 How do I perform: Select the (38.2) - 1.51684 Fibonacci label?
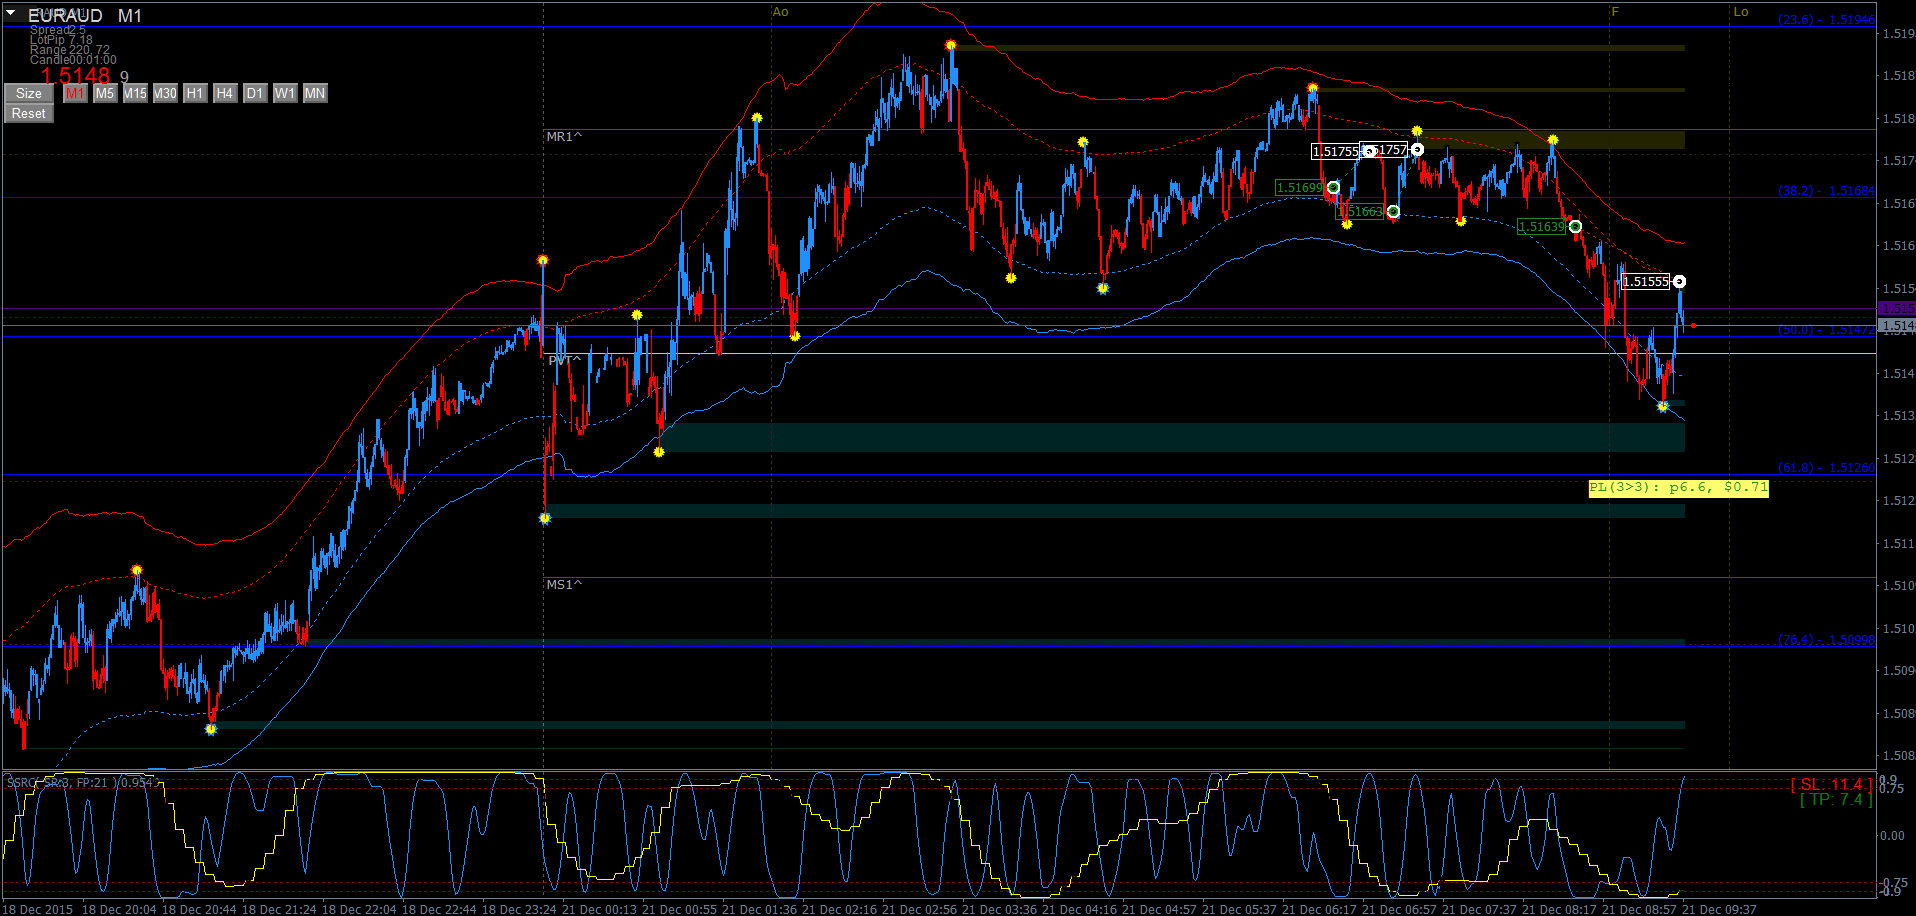(1826, 191)
